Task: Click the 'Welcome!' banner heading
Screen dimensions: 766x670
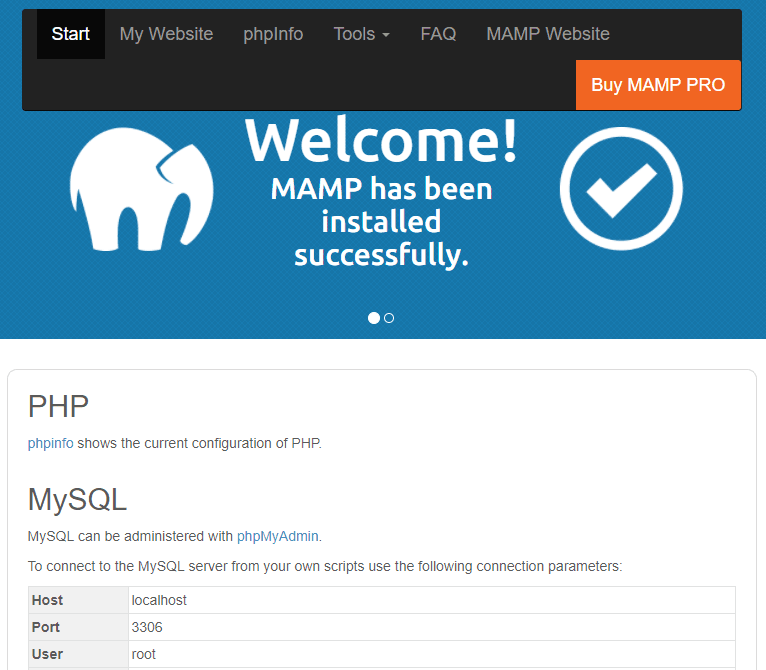Action: (x=381, y=140)
